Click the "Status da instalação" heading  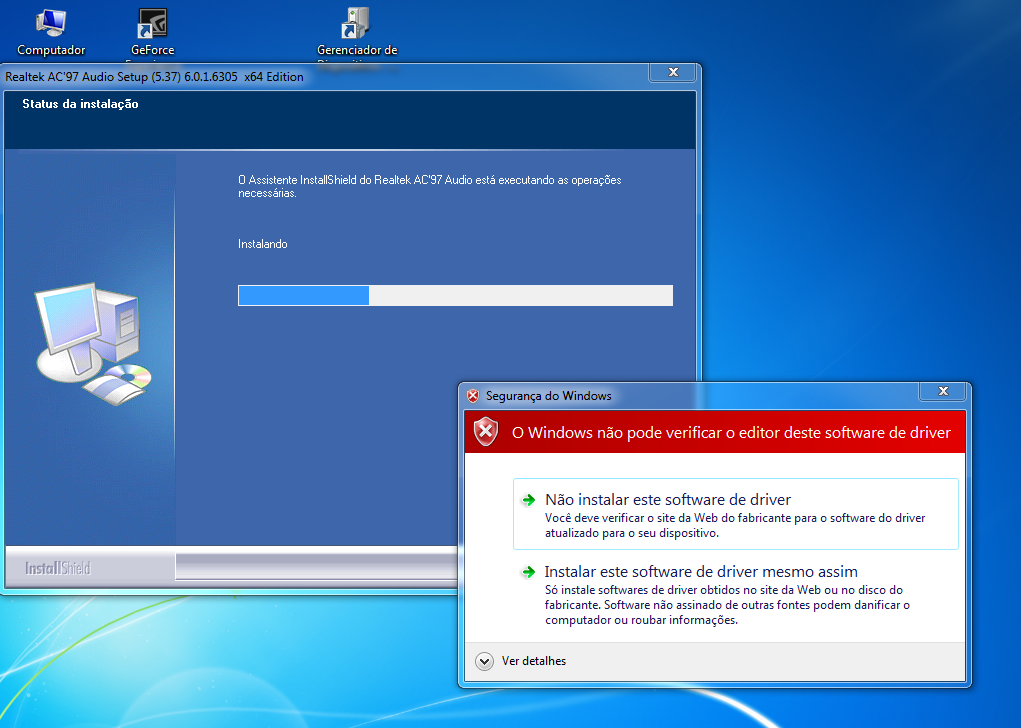80,104
